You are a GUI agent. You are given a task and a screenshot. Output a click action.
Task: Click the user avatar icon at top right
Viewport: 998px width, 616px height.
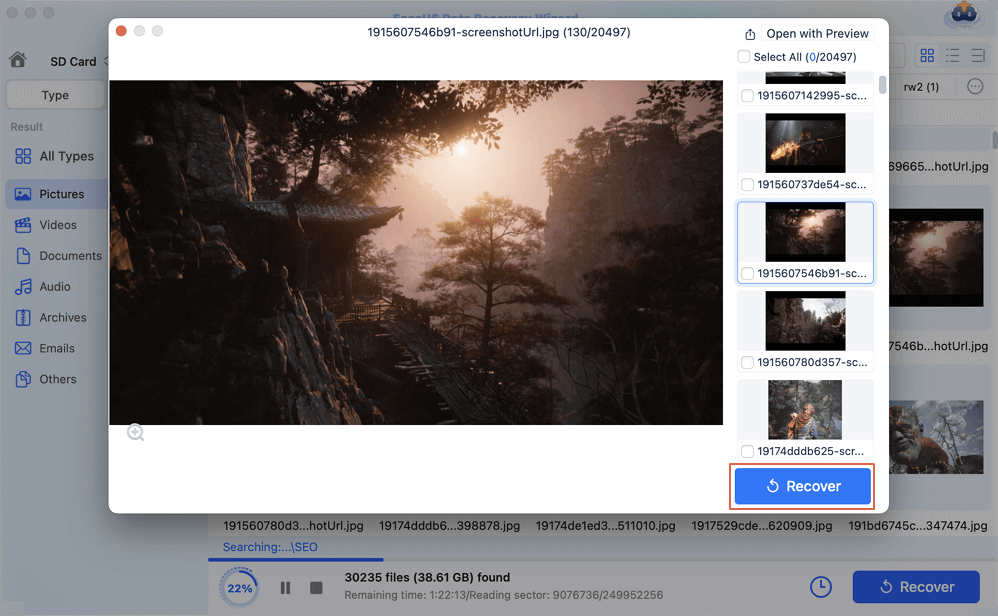[964, 13]
